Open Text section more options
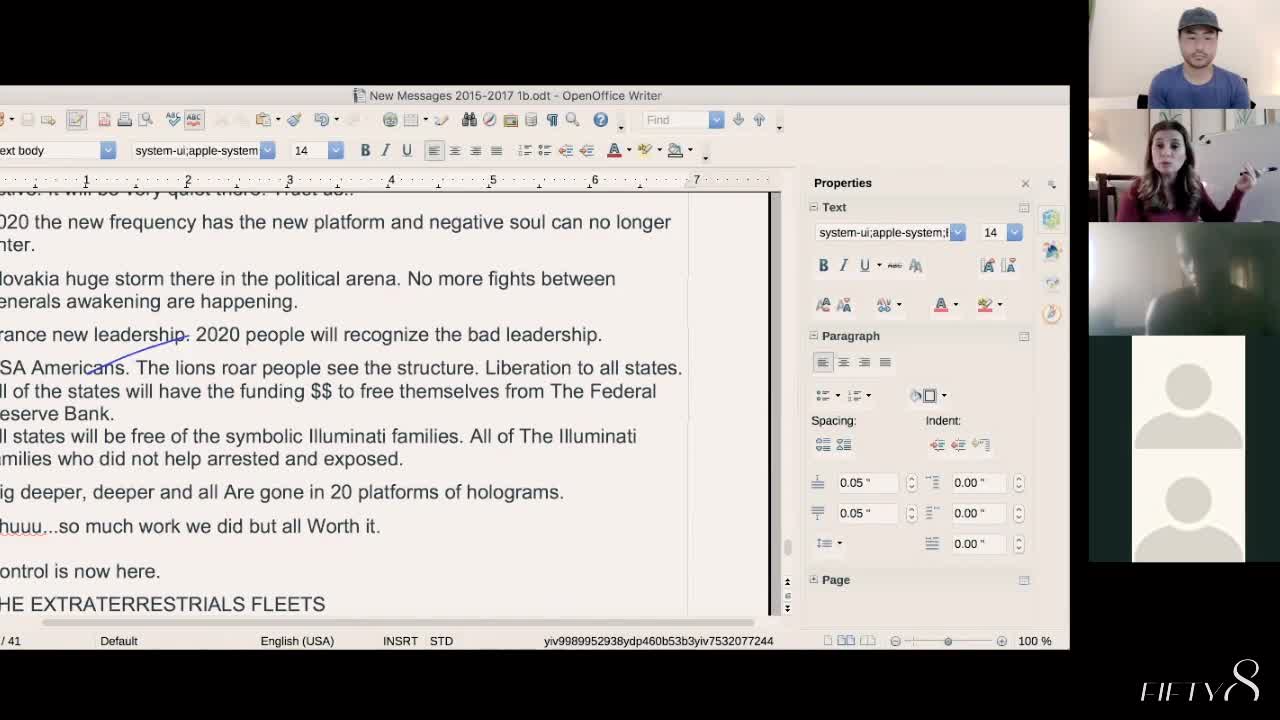This screenshot has width=1280, height=720. pyautogui.click(x=1024, y=207)
